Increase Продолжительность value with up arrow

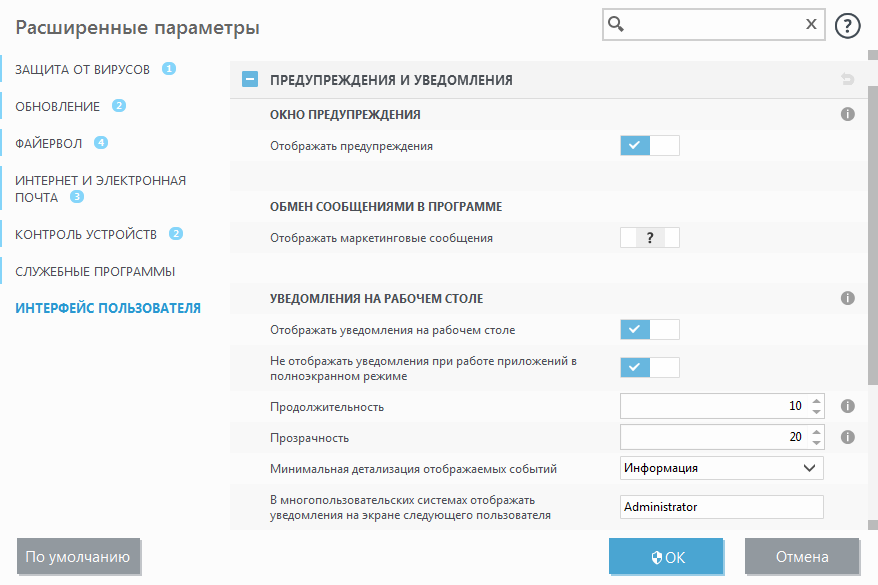click(x=816, y=401)
